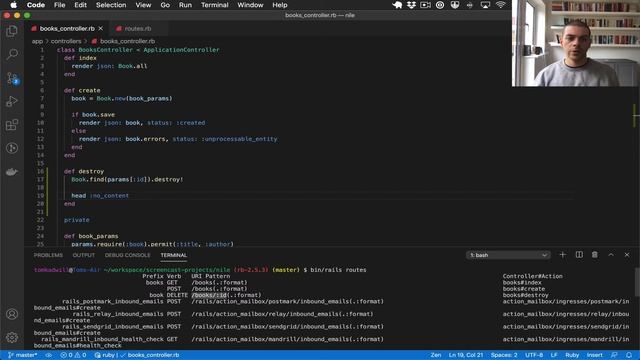Viewport: 640px width, 360px height.
Task: Open the feedback icon in status bar
Action: 614,355
